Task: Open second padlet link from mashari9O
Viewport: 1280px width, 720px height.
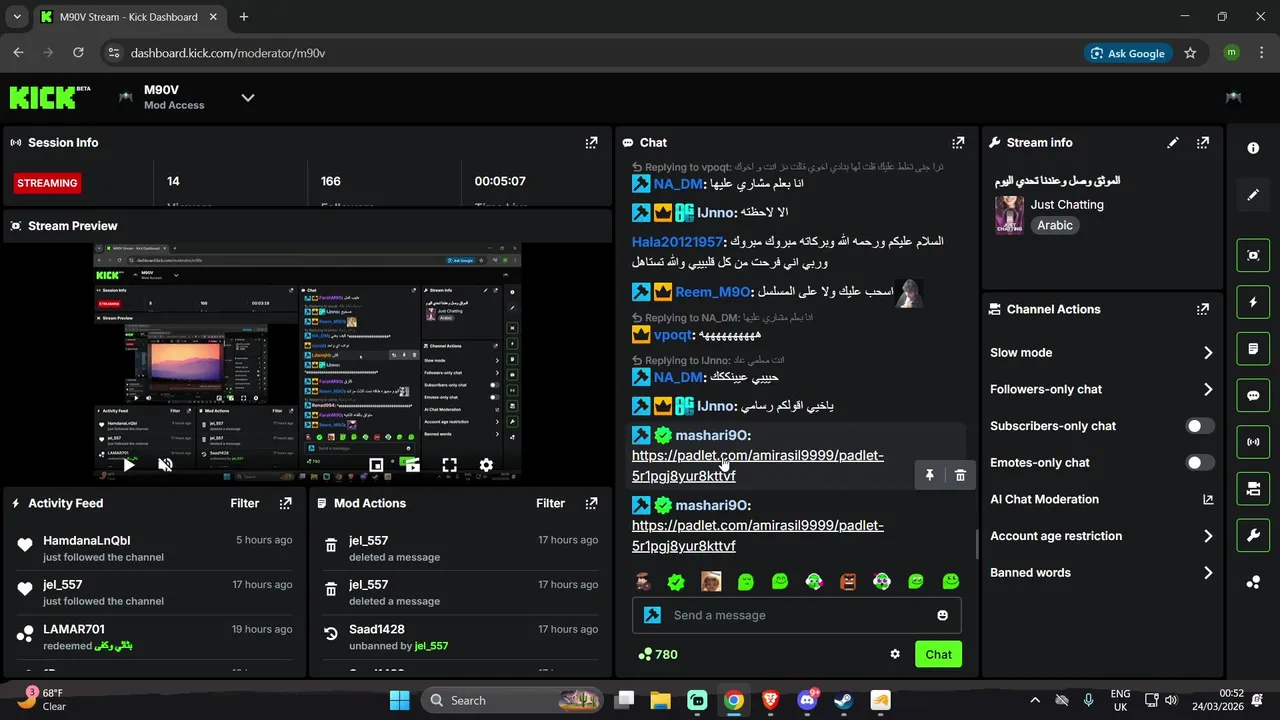Action: 758,535
